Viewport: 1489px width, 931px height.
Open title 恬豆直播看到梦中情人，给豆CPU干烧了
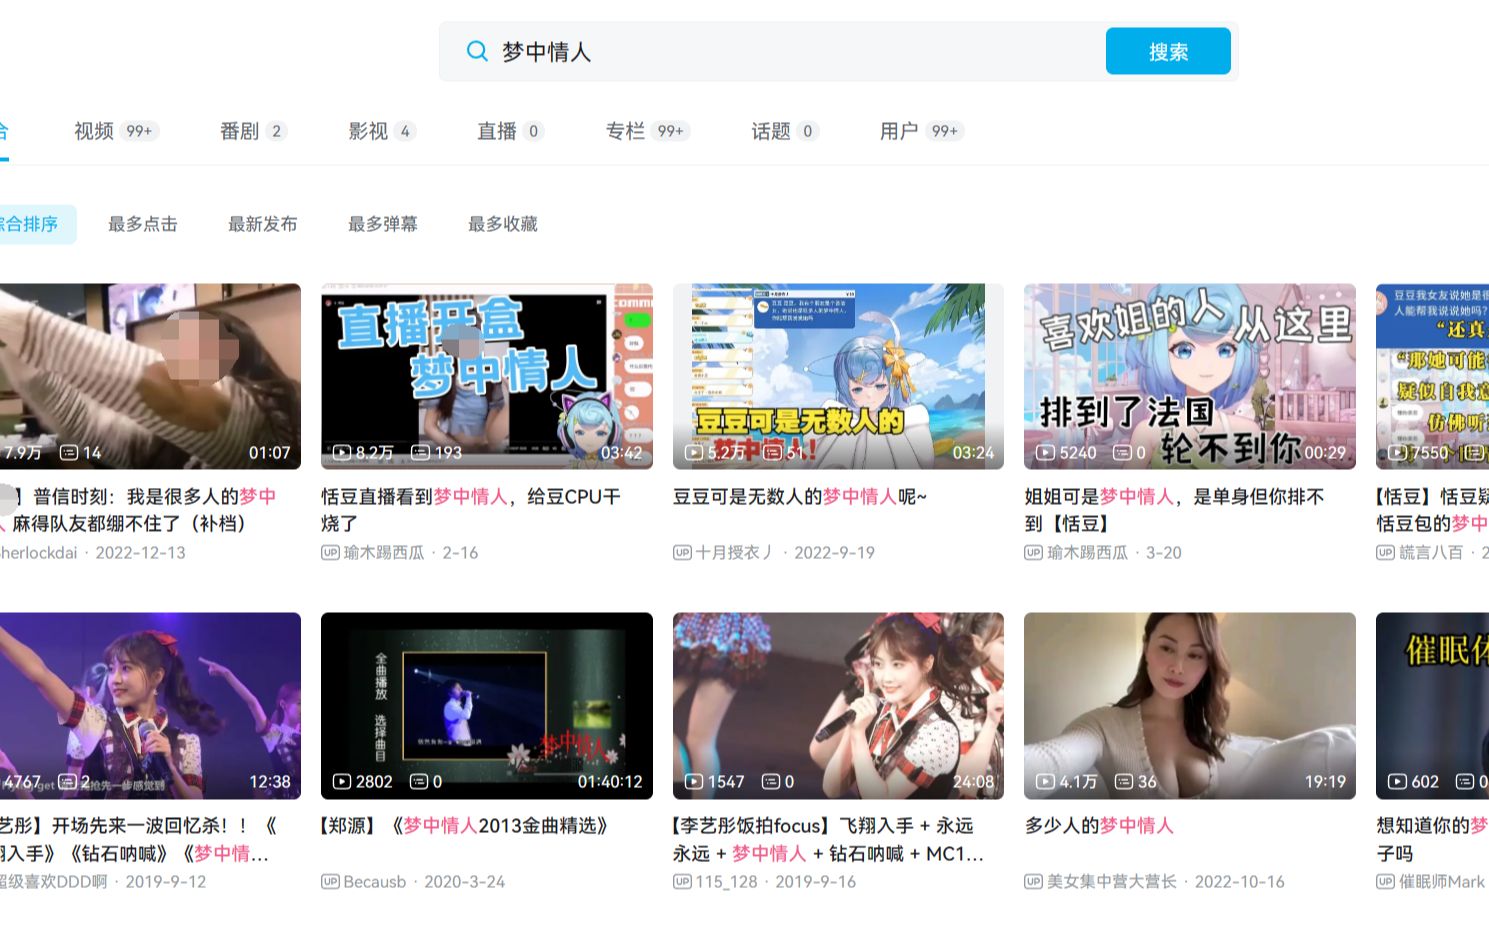click(x=471, y=510)
